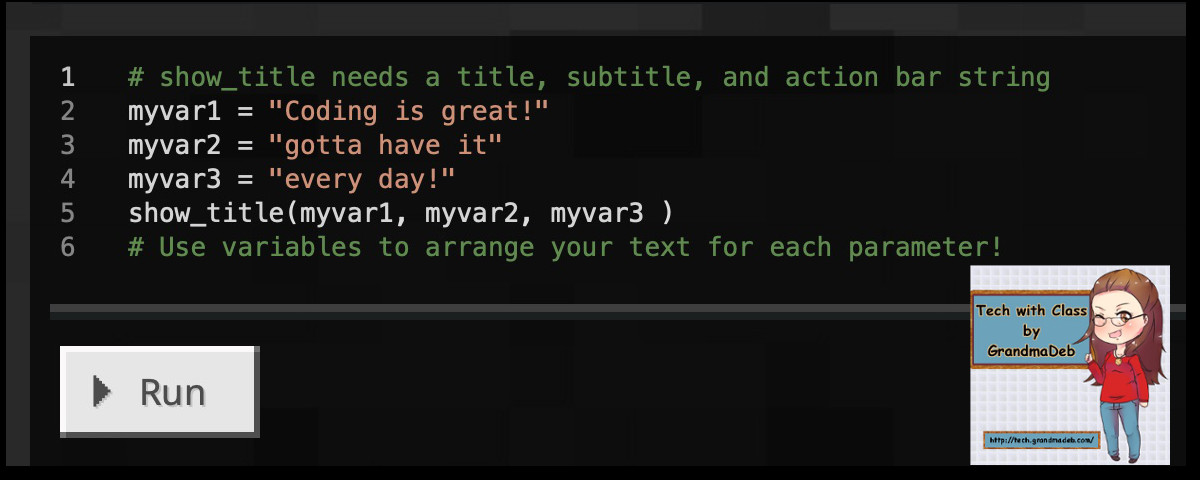Click line number 5 in the gutter
1200x480 pixels.
pos(67,213)
